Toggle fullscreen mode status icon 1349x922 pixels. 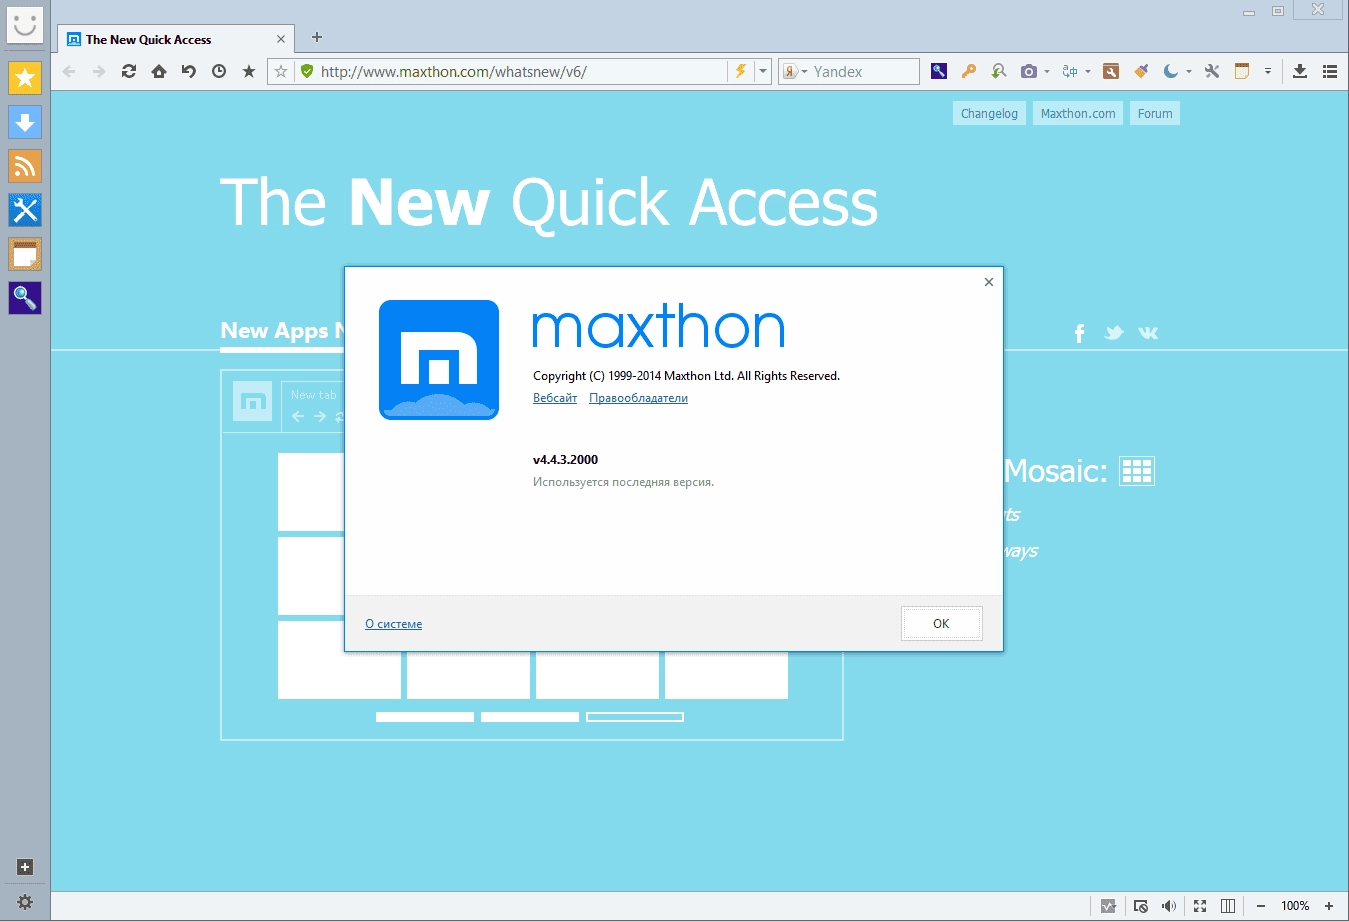click(x=1200, y=906)
